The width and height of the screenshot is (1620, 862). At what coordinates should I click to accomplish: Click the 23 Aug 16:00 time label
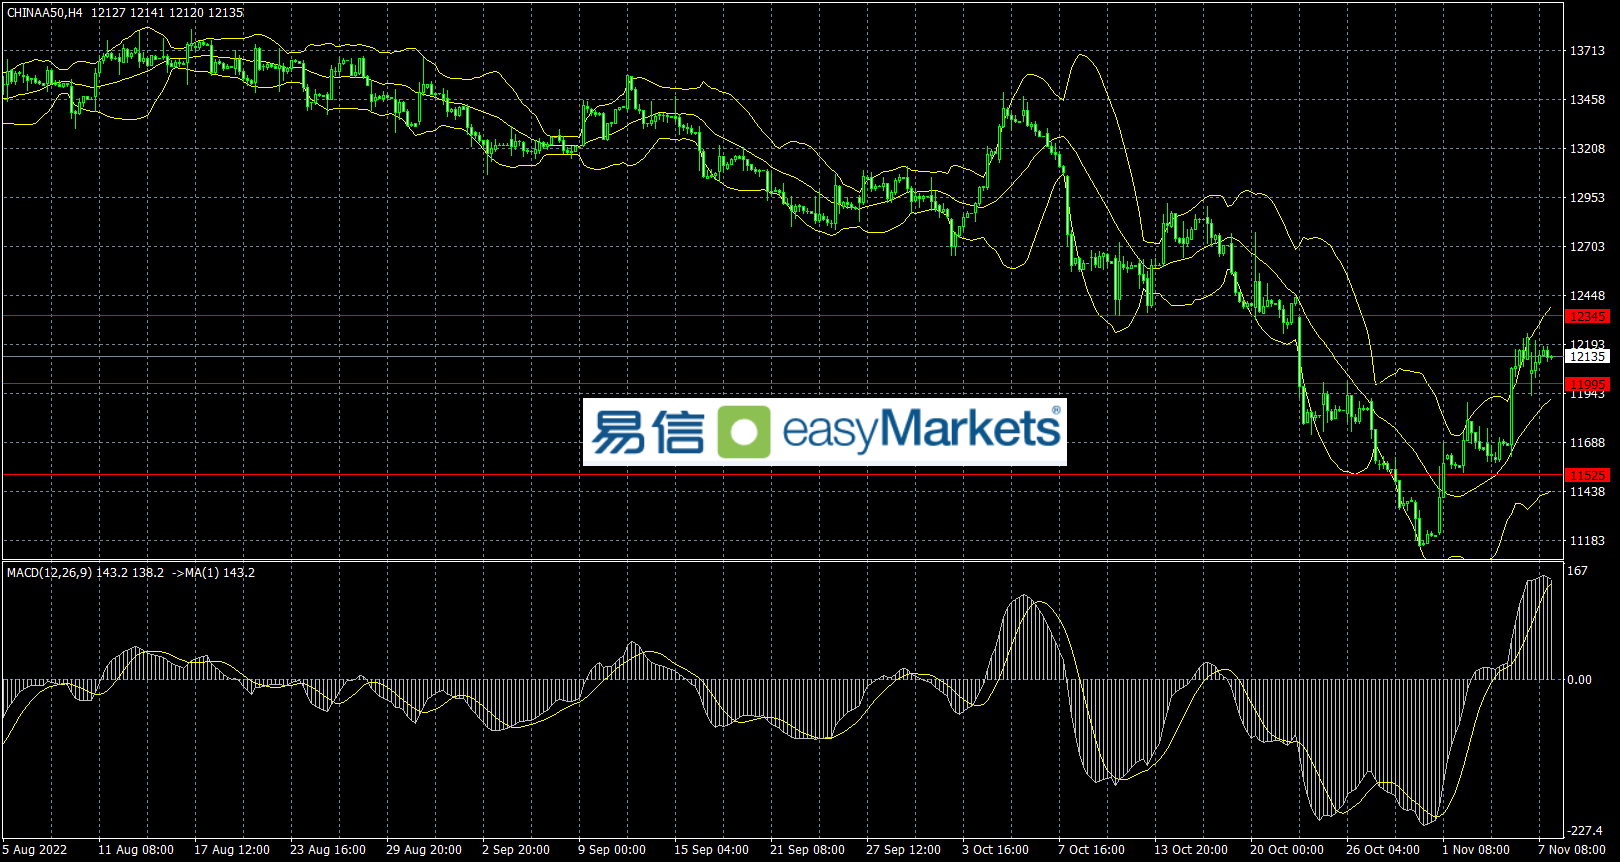pos(328,850)
